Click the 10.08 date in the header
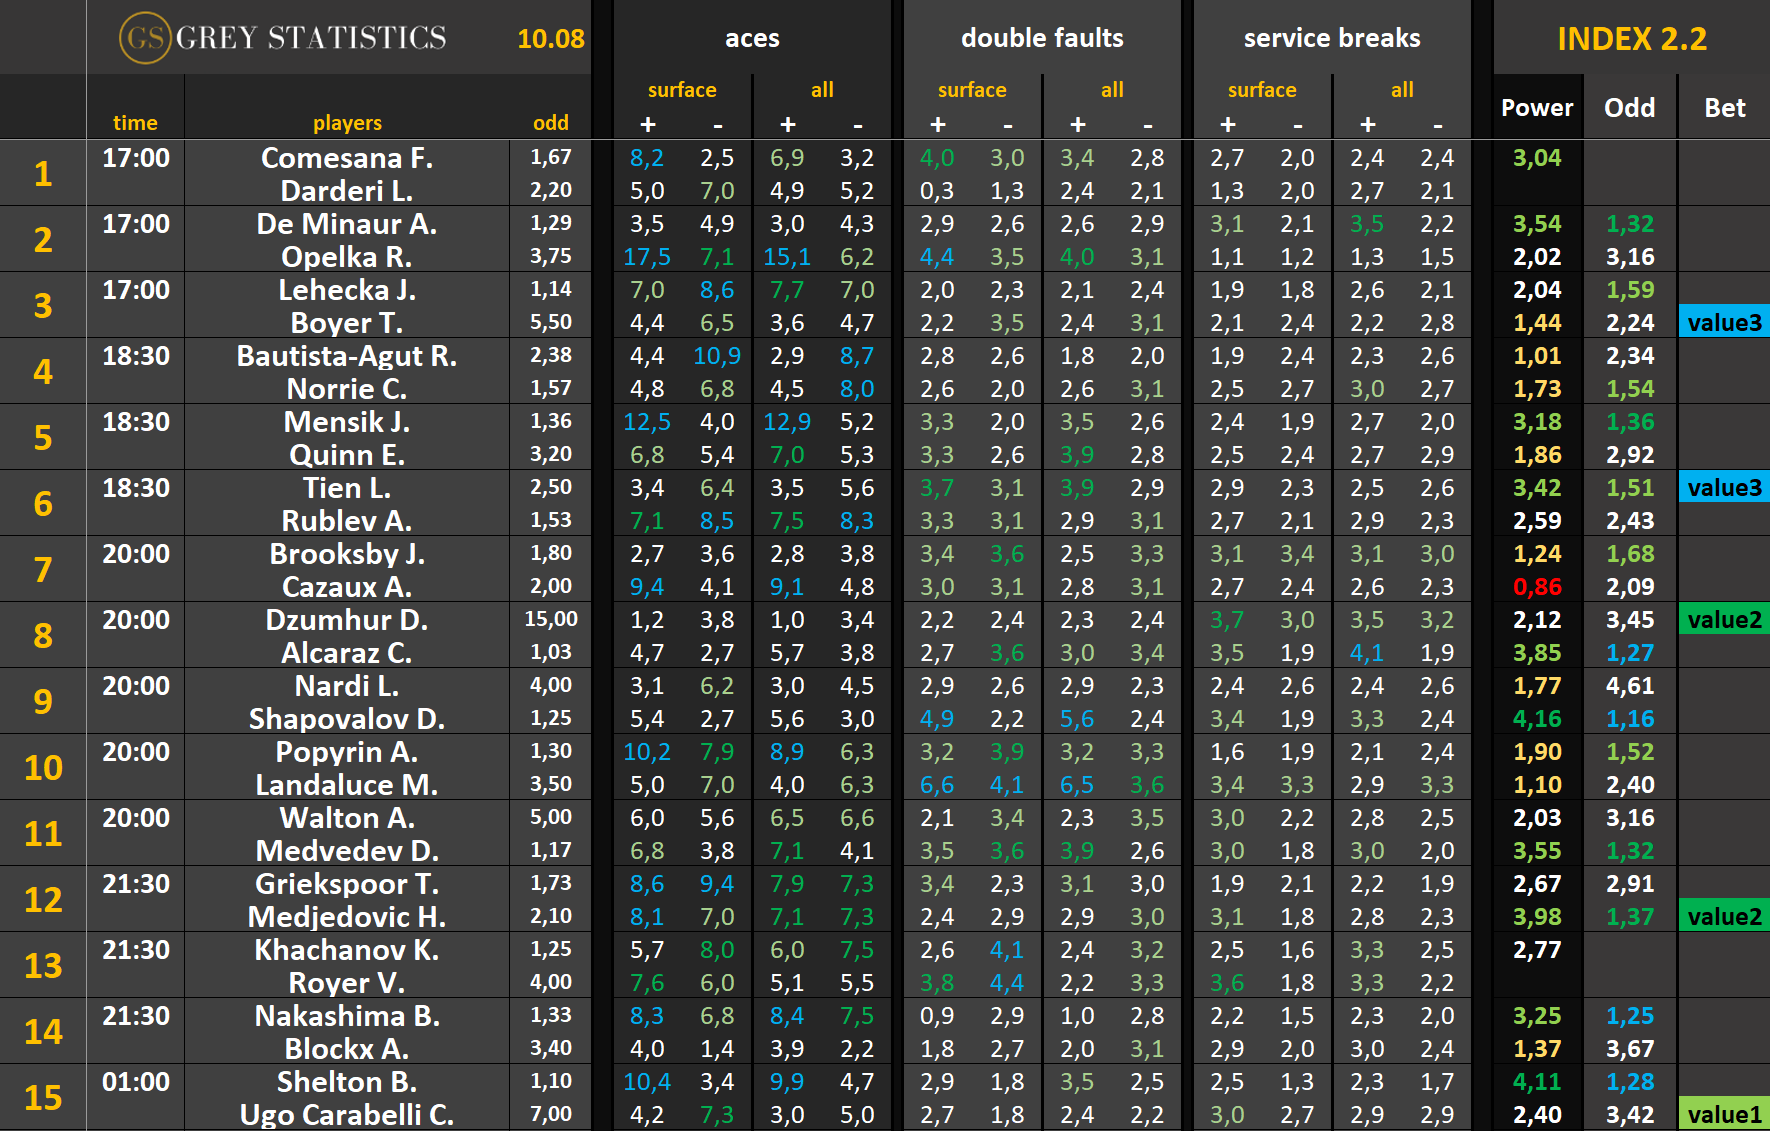This screenshot has width=1770, height=1131. (550, 39)
